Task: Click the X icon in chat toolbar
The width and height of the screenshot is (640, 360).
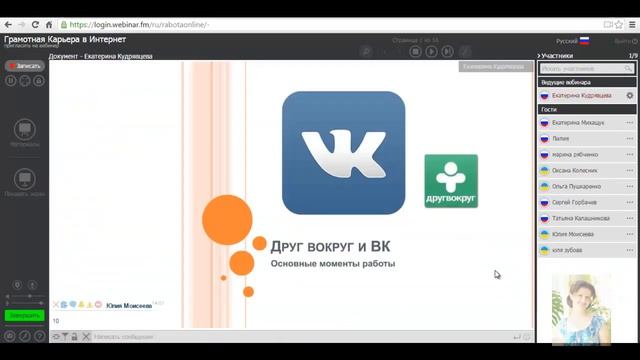Action: pos(86,337)
